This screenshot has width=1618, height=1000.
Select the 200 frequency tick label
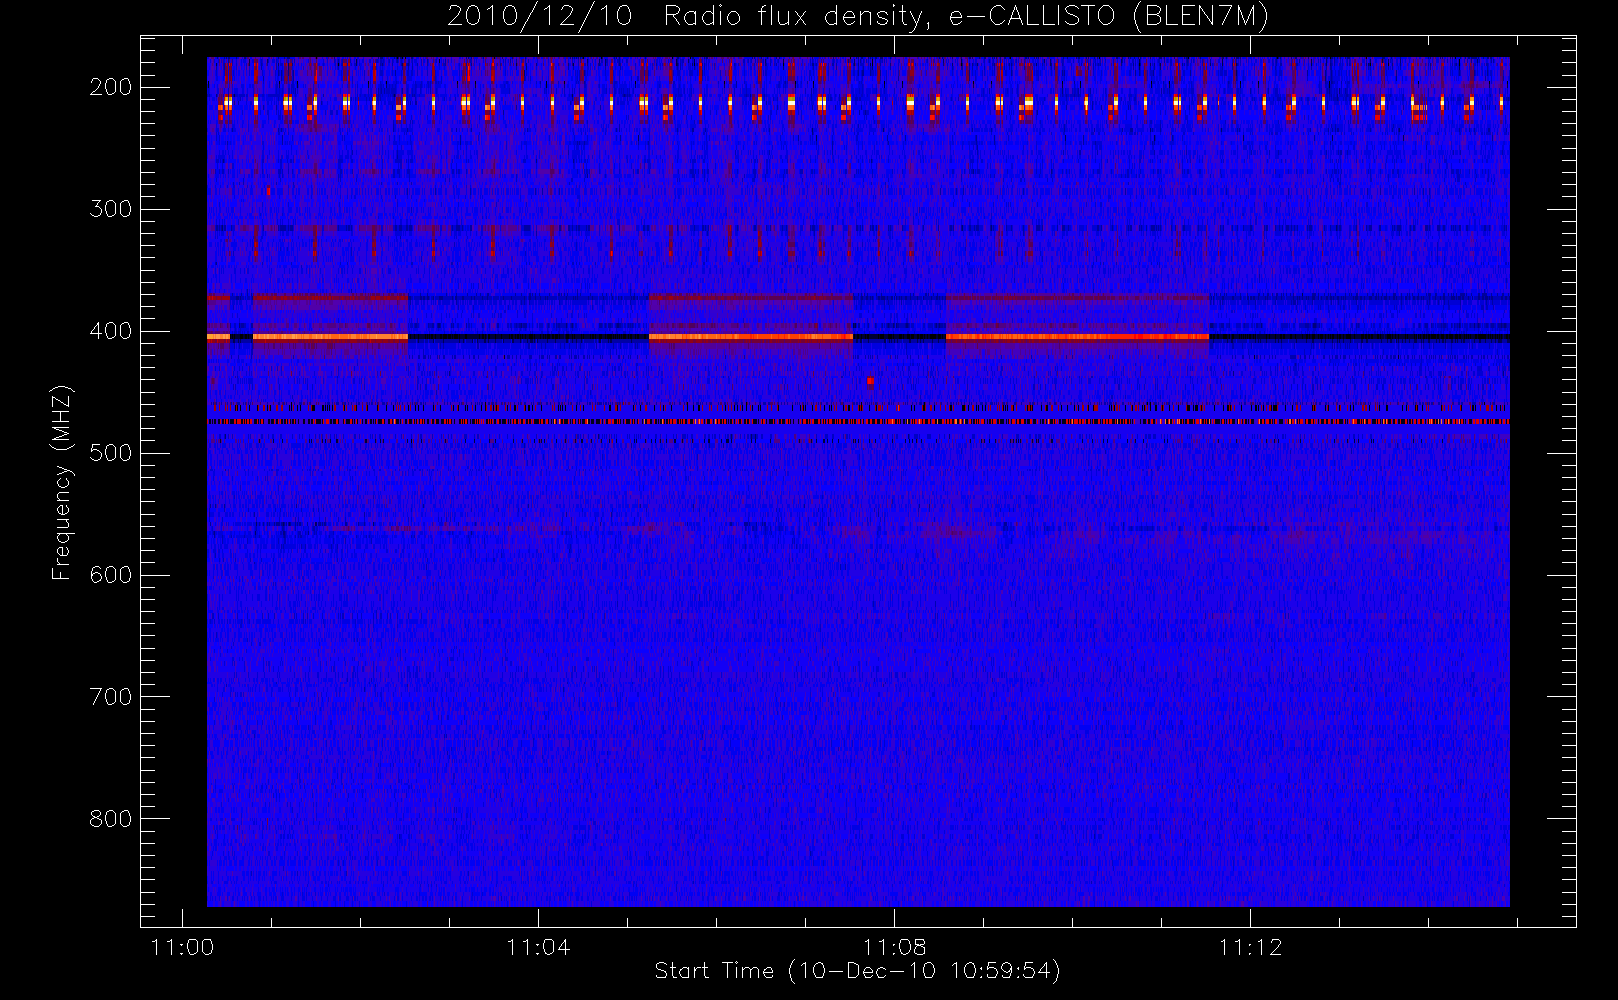pos(110,87)
